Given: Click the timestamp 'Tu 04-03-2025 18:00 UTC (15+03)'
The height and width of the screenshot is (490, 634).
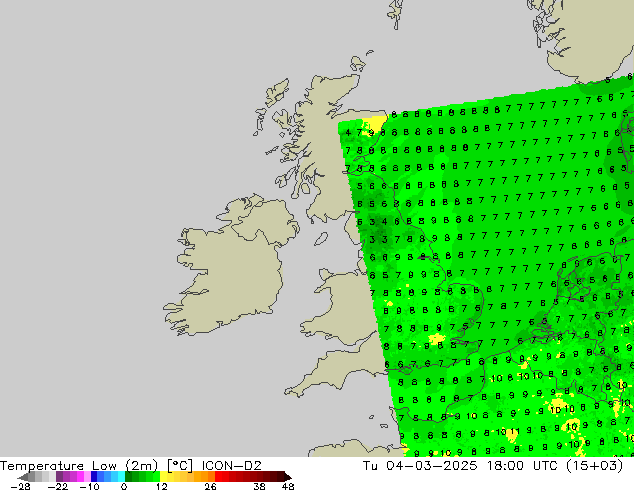Looking at the screenshot, I should pyautogui.click(x=493, y=466).
